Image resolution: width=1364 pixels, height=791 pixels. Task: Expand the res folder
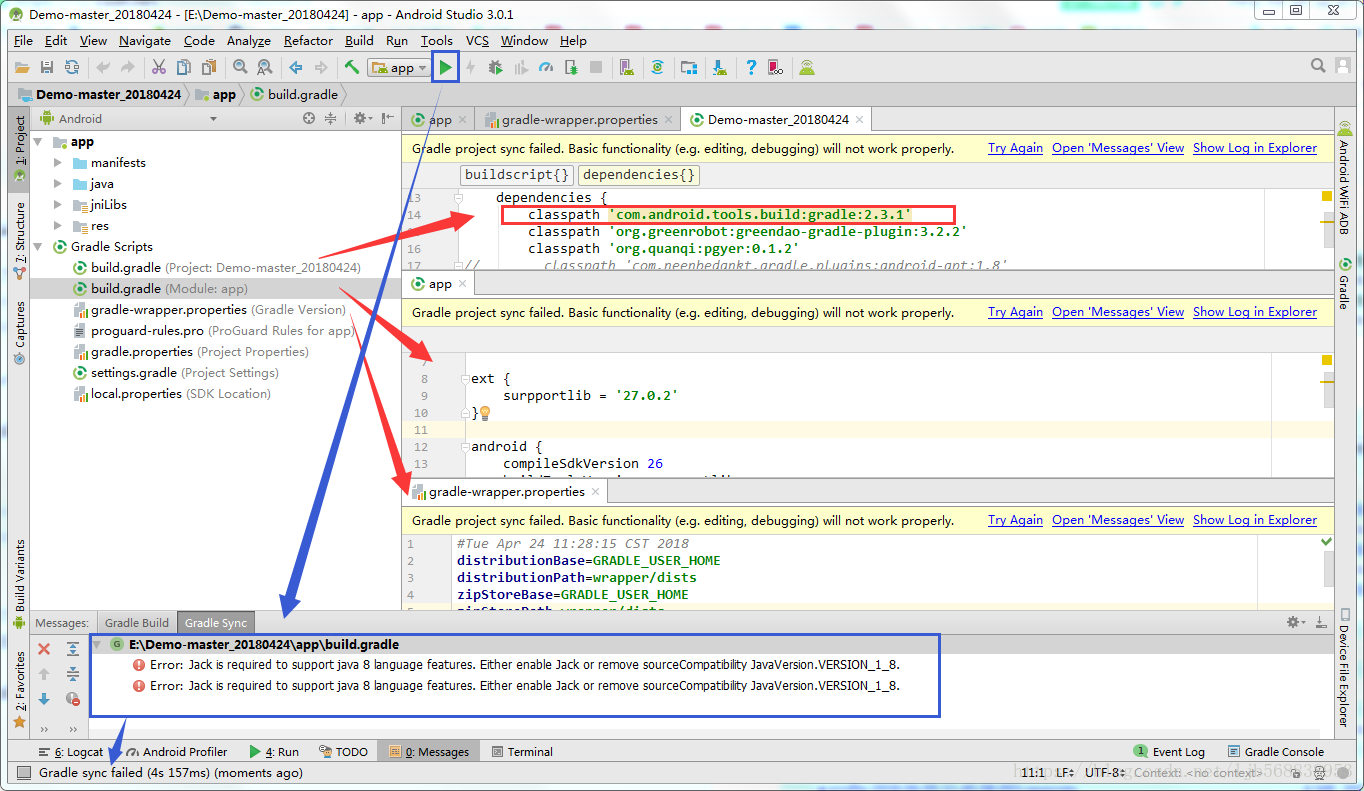pos(57,226)
